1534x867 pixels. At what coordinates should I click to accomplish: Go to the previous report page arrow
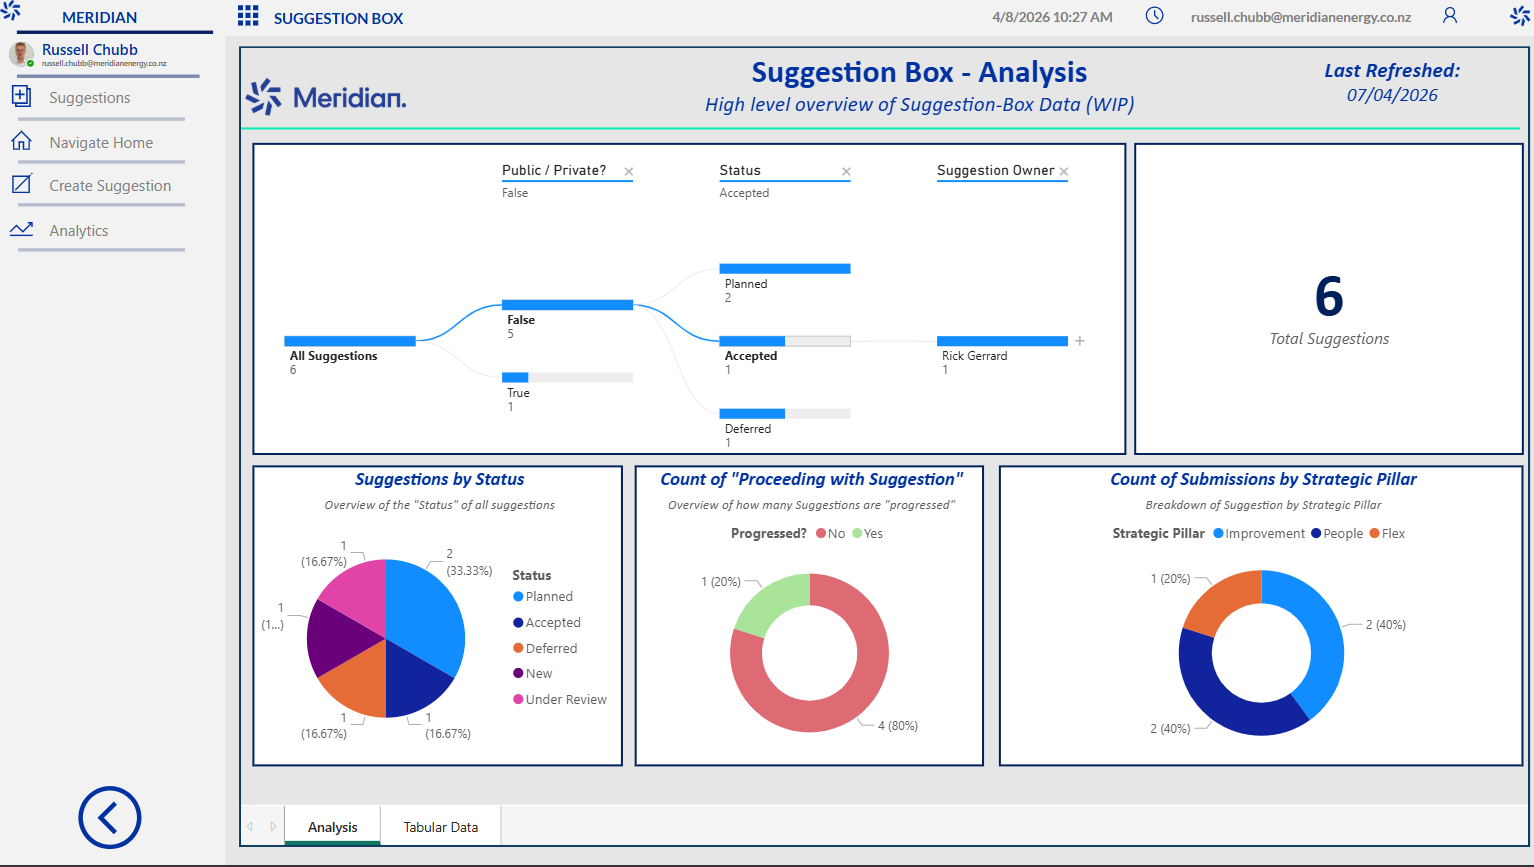pyautogui.click(x=250, y=827)
